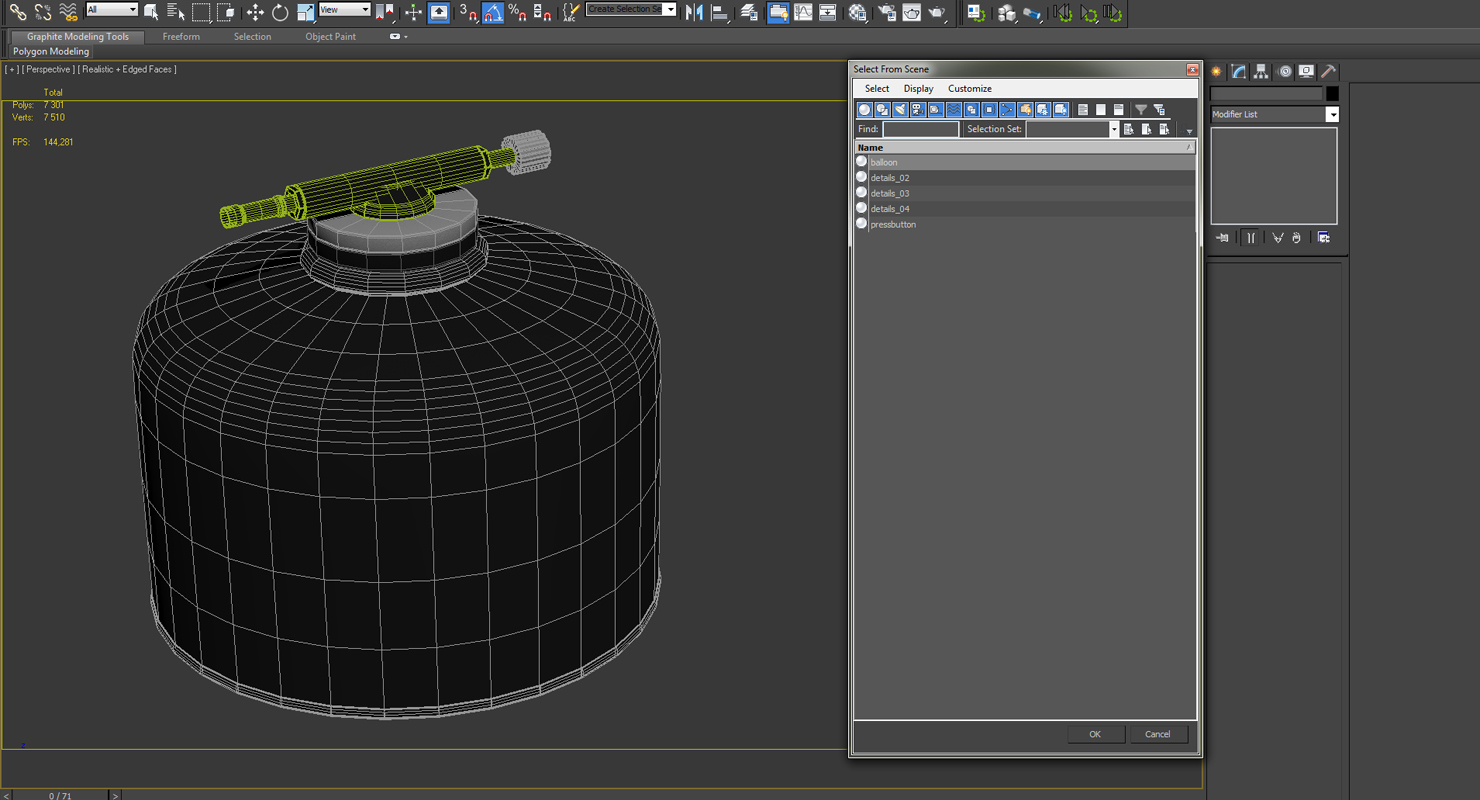Screen dimensions: 1480x800
Task: Activate the Select Object arrow tool
Action: (151, 12)
